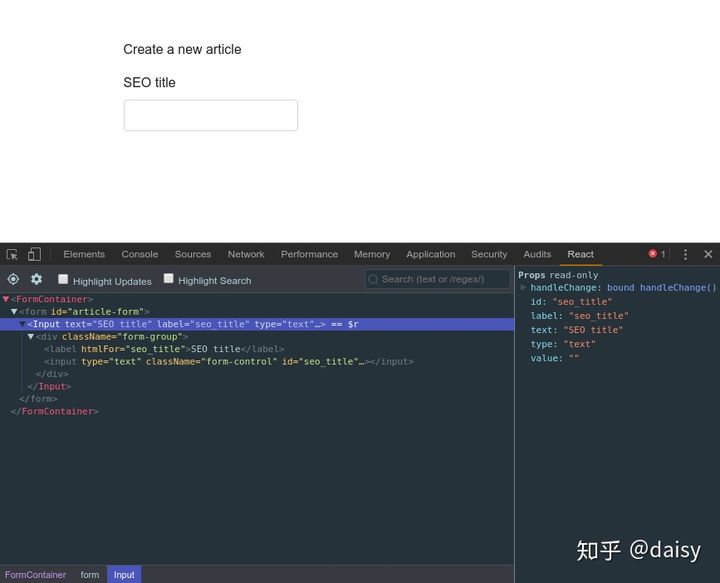Open the Network tab
Image resolution: width=720 pixels, height=583 pixels.
click(246, 254)
